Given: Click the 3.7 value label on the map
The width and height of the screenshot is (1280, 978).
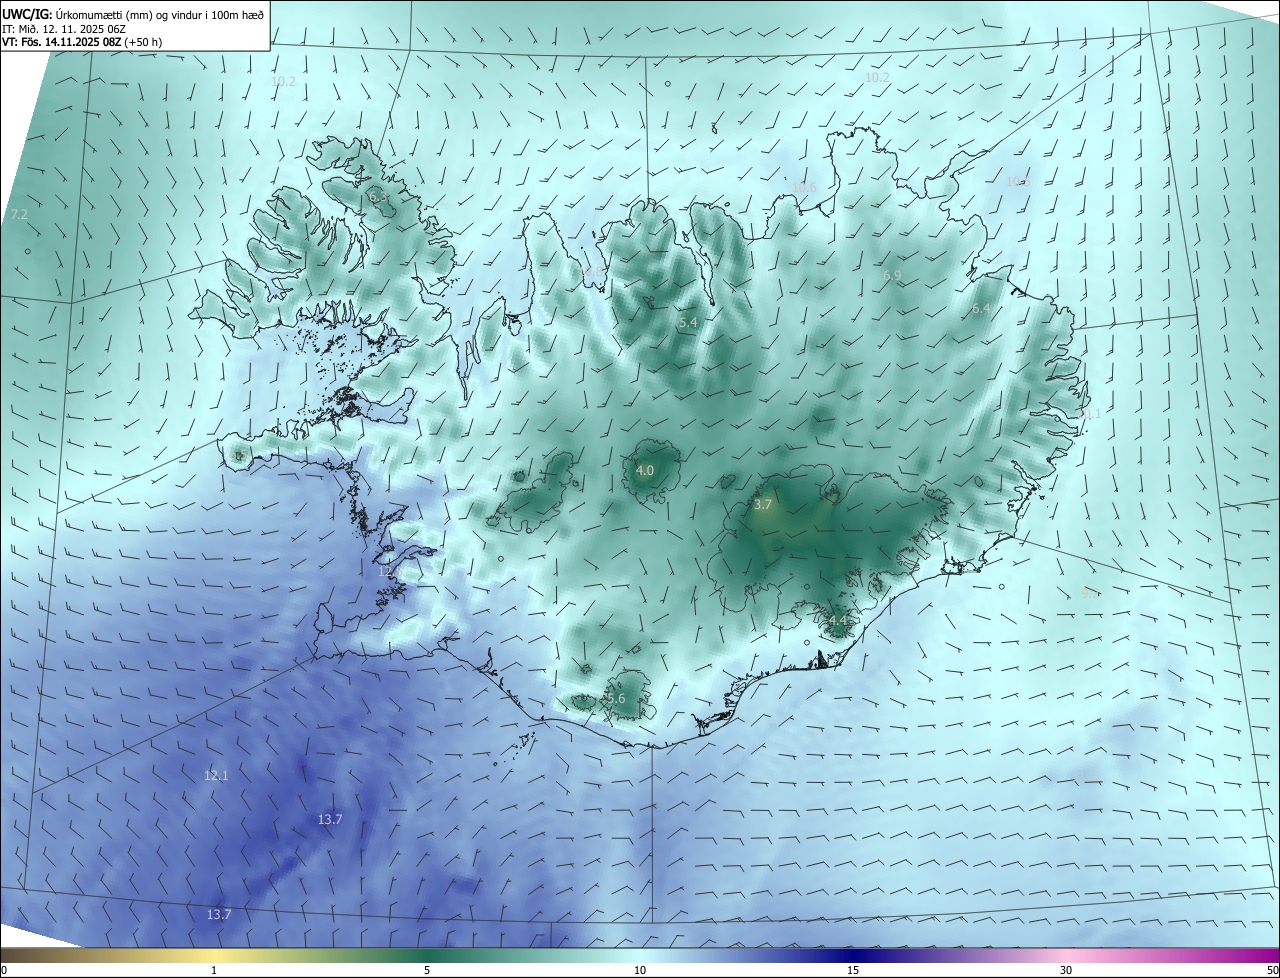Looking at the screenshot, I should pyautogui.click(x=762, y=505).
